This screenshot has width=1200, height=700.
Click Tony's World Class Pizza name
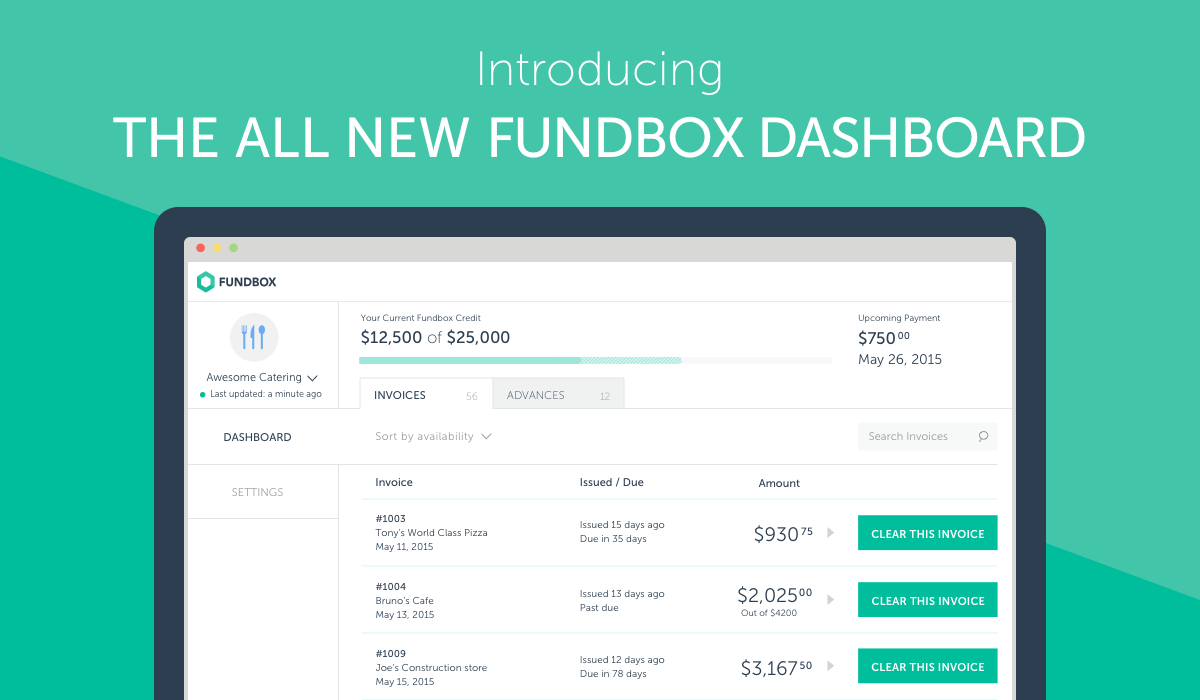432,533
